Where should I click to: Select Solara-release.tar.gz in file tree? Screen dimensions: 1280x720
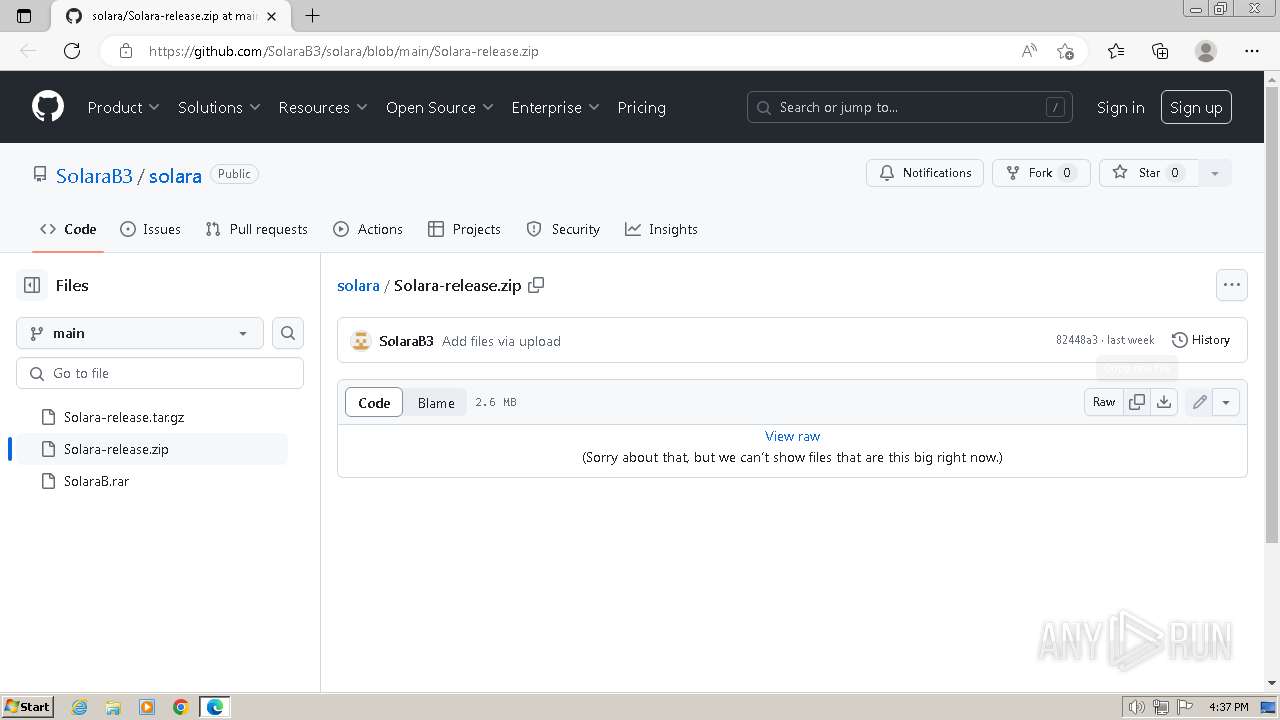[124, 417]
